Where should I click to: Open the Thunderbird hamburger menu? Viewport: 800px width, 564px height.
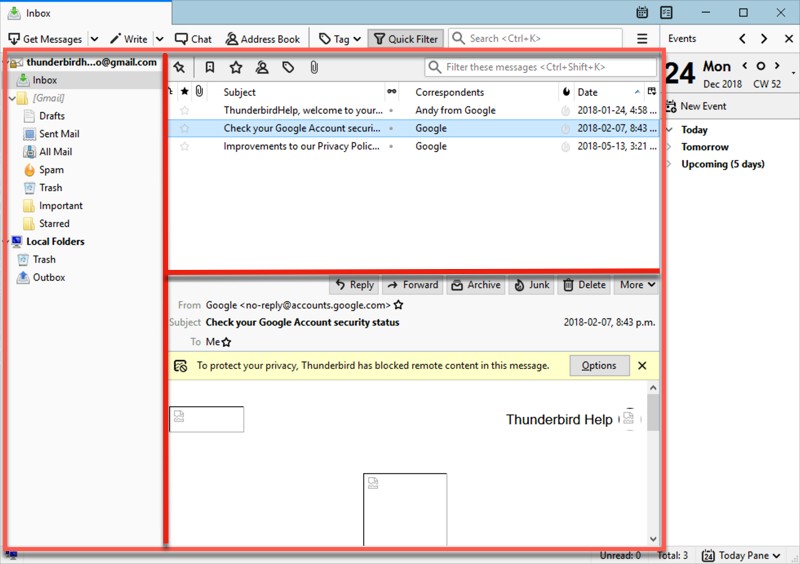(x=642, y=39)
